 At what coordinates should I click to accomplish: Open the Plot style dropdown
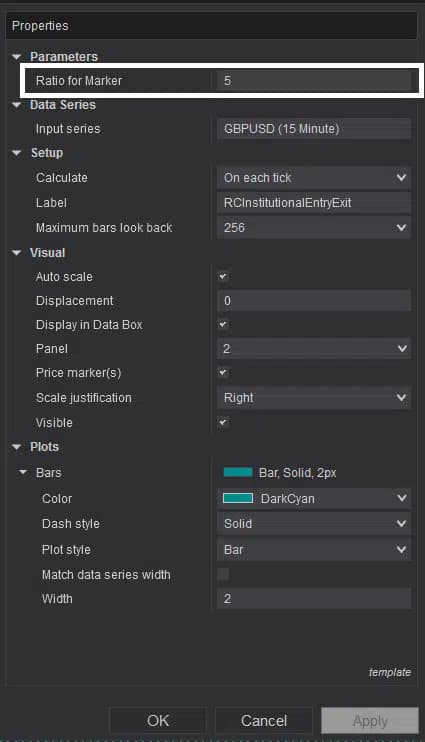314,550
